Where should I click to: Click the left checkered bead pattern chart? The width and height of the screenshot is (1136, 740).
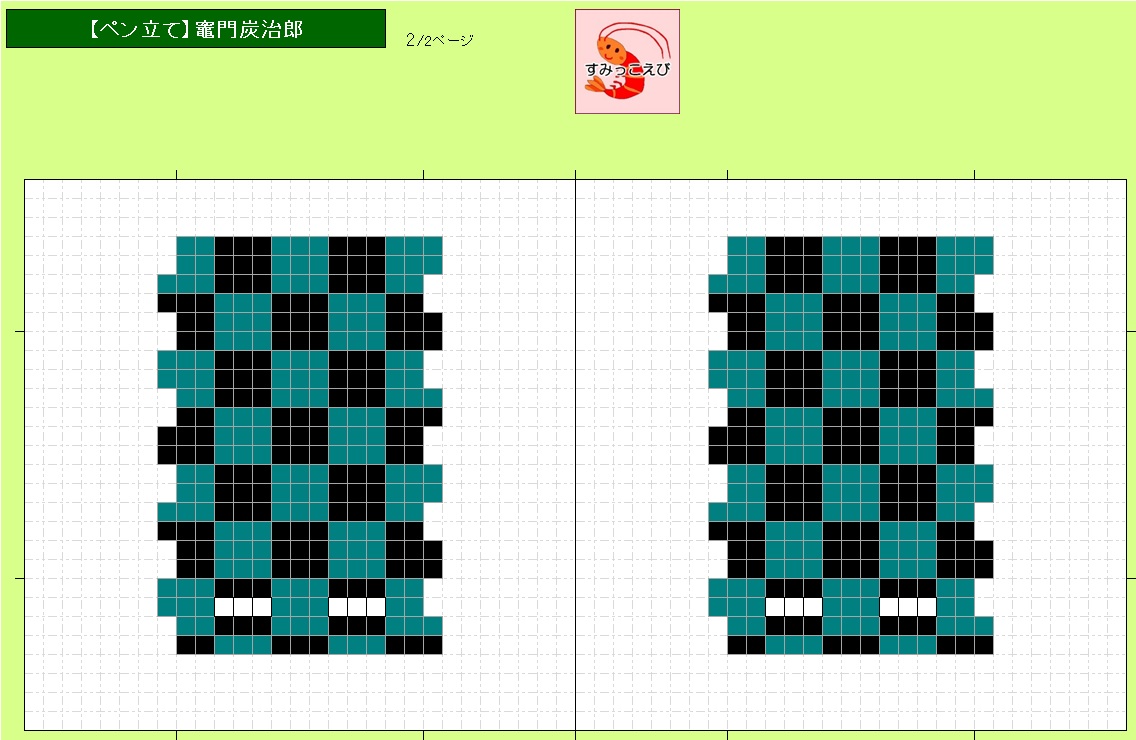pyautogui.click(x=300, y=445)
